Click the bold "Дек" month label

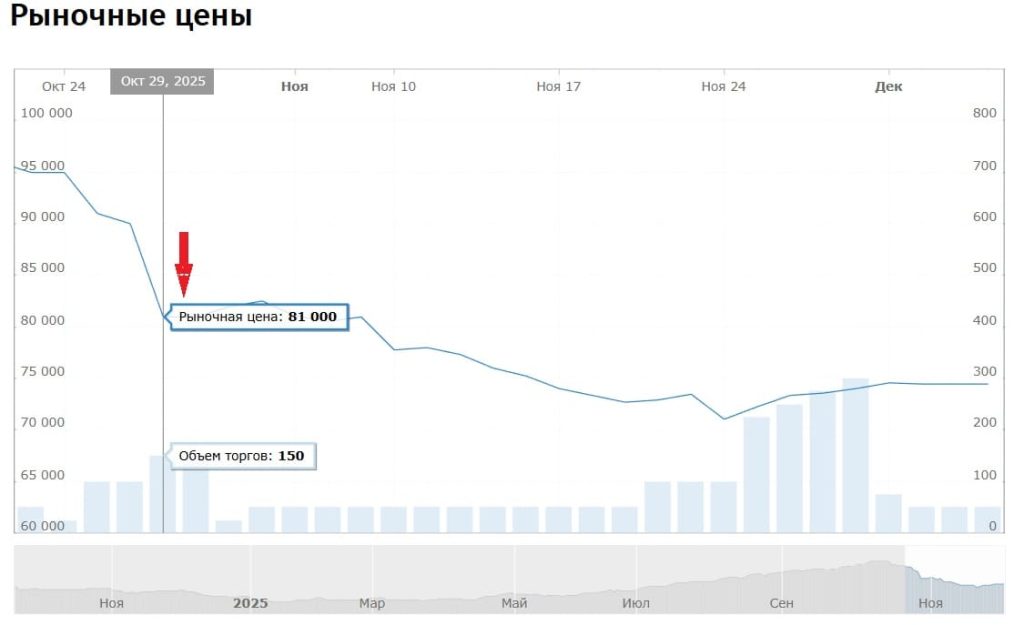888,87
